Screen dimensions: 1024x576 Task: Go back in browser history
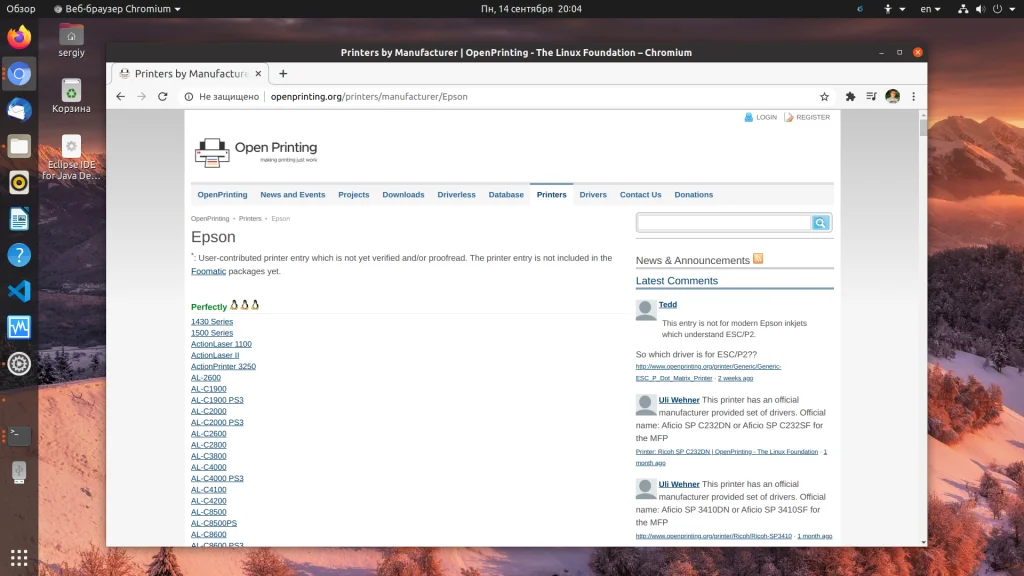pos(120,97)
